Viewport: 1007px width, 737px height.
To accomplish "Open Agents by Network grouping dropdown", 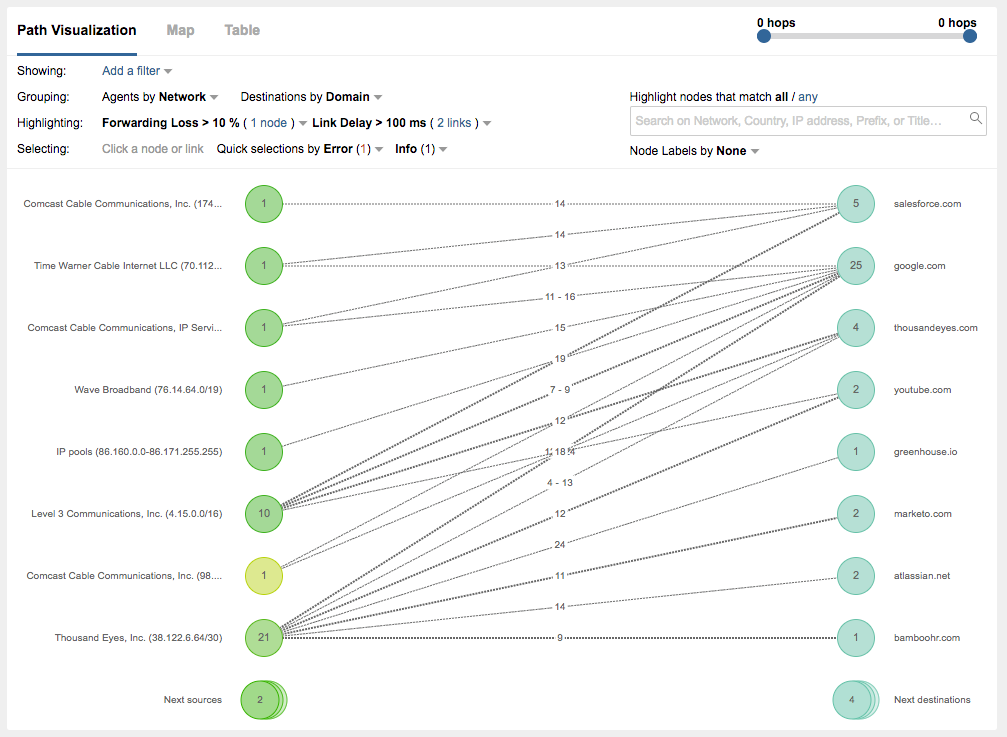I will tap(160, 97).
